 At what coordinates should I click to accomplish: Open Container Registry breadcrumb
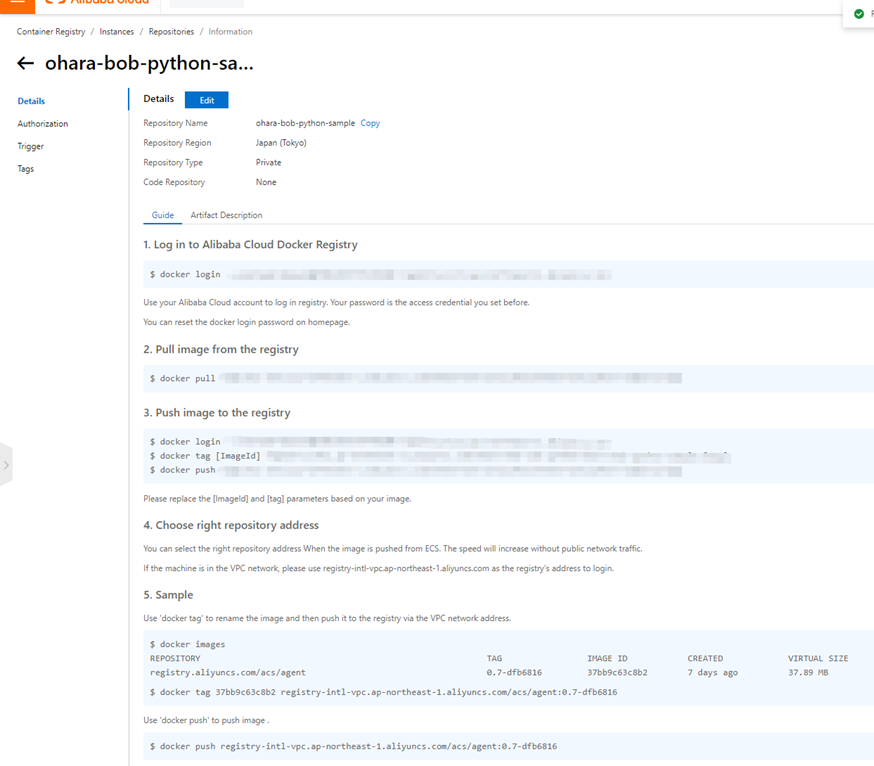point(51,32)
